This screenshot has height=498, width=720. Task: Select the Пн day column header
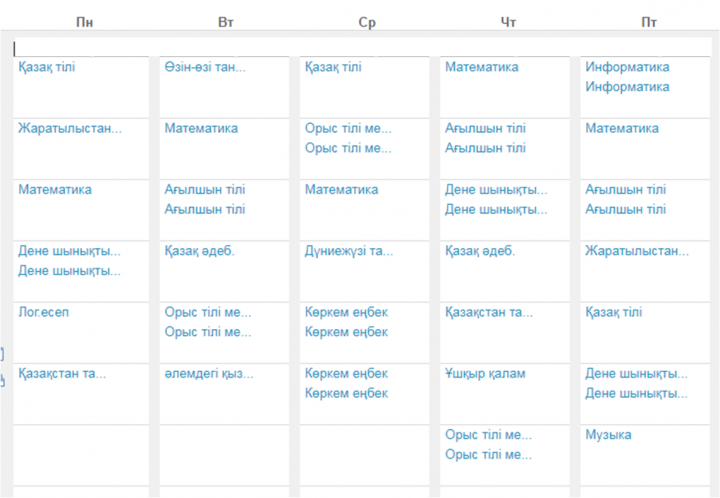[84, 22]
